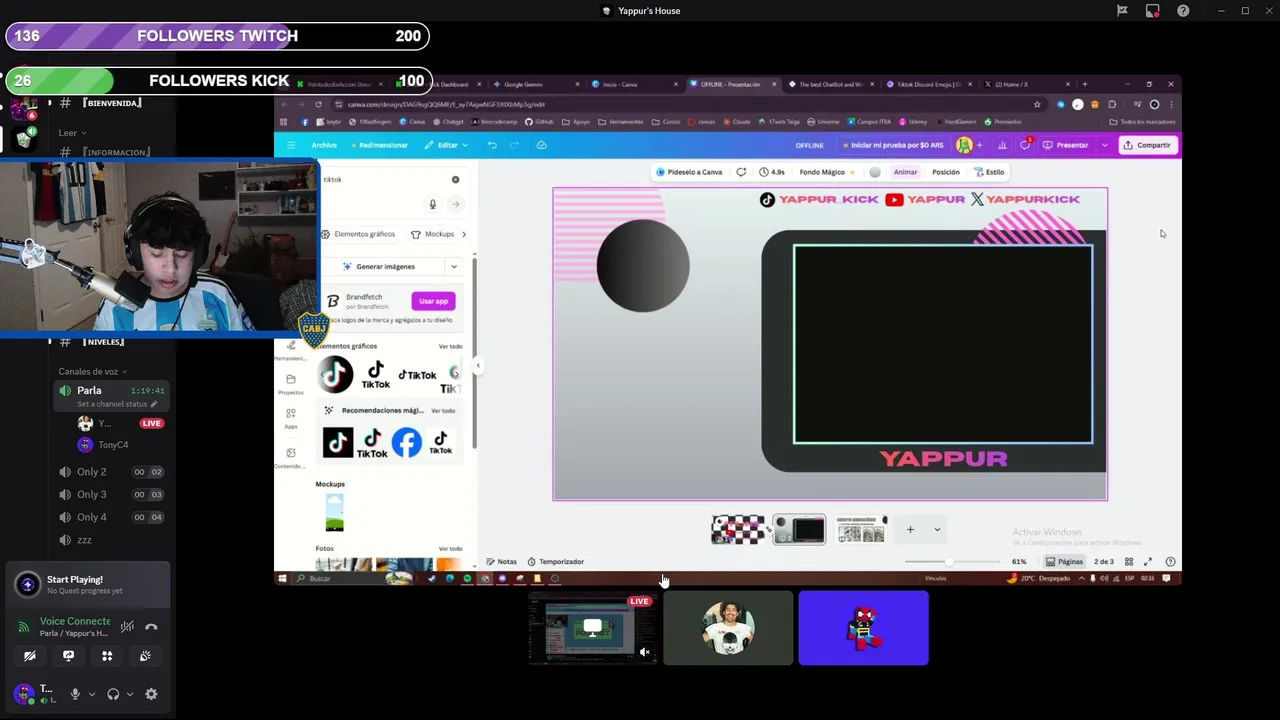1280x720 pixels.
Task: Mute the Discord microphone
Action: (x=75, y=694)
